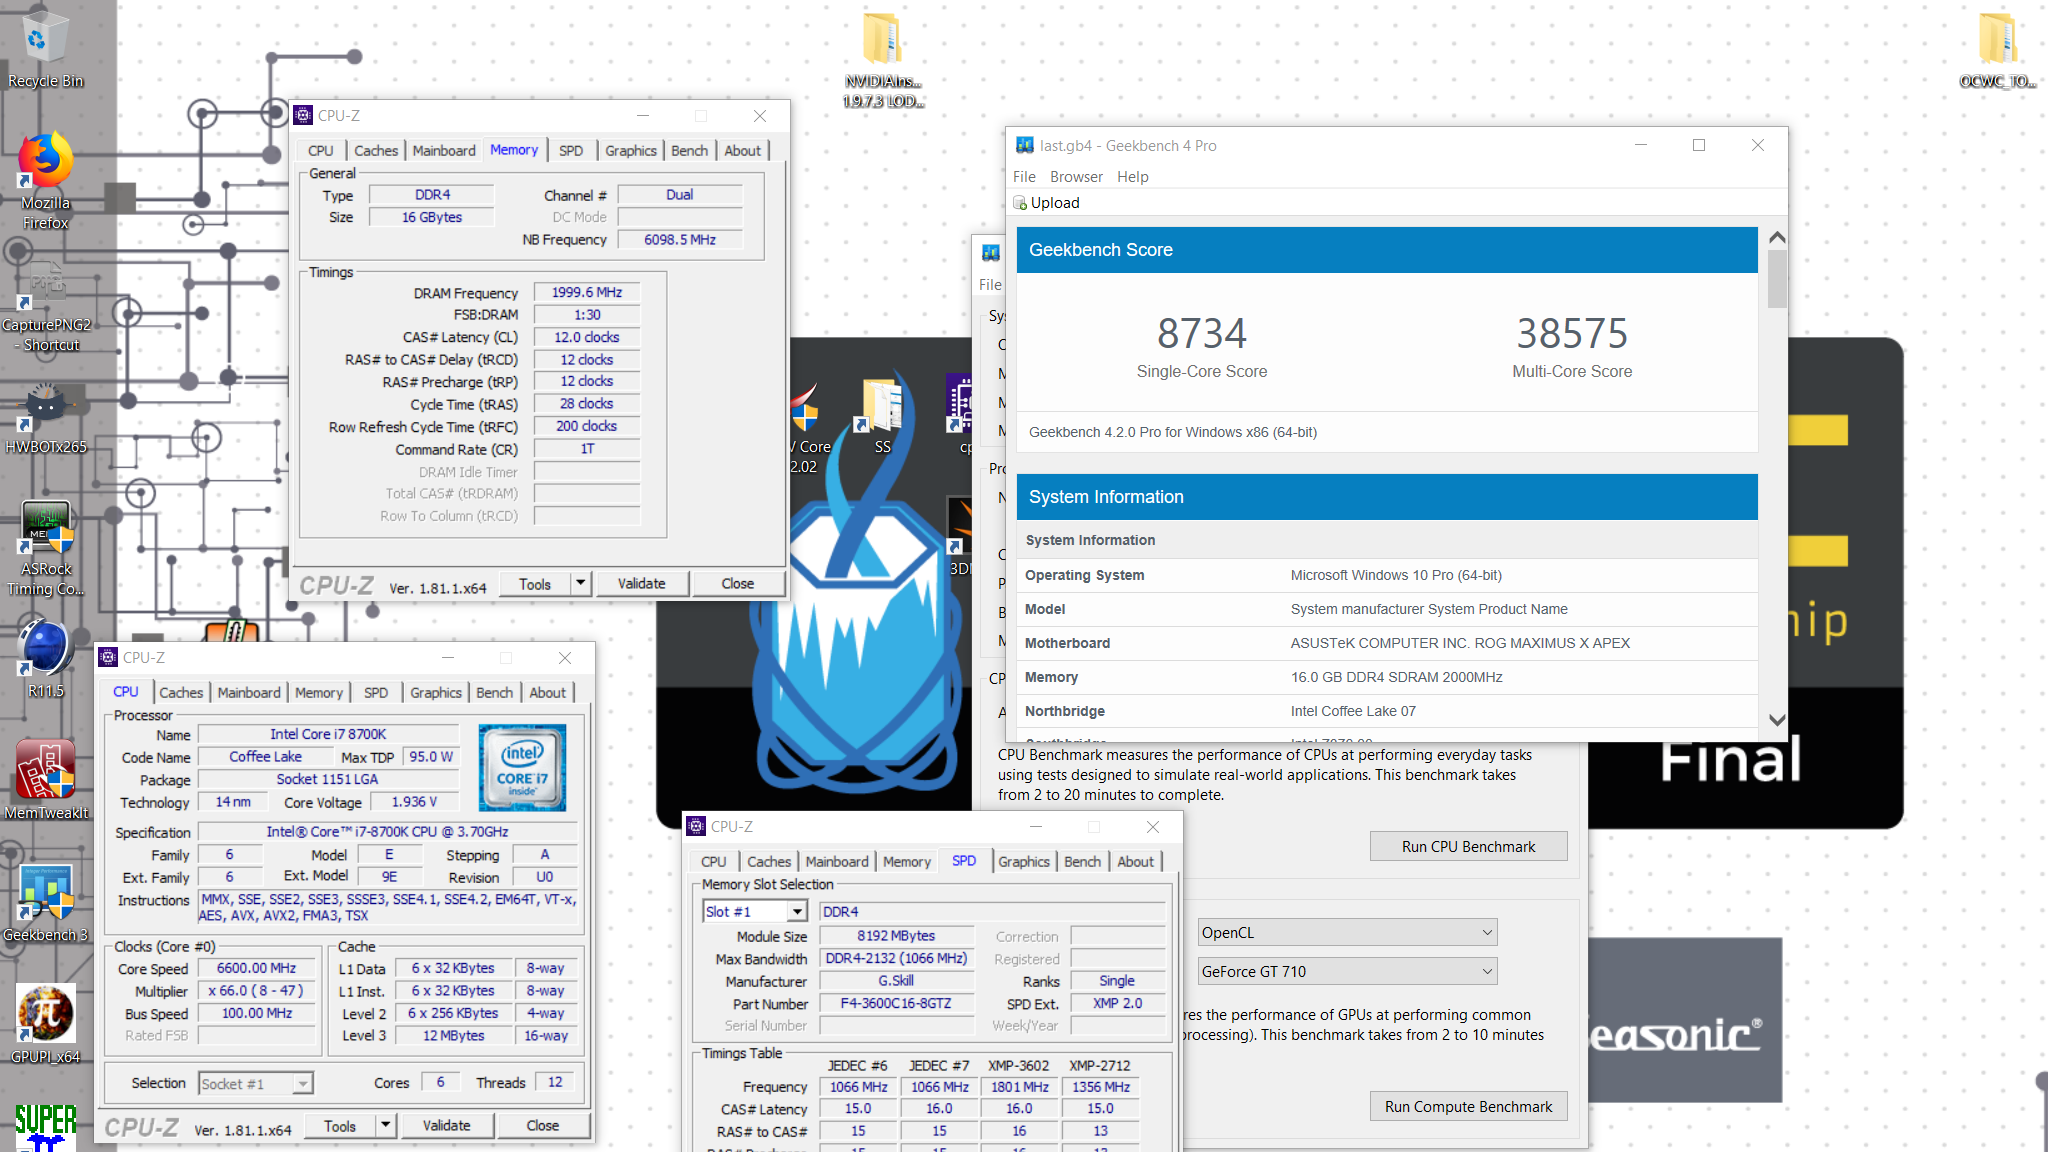Open Geekbench 3 desktop icon

click(45, 903)
